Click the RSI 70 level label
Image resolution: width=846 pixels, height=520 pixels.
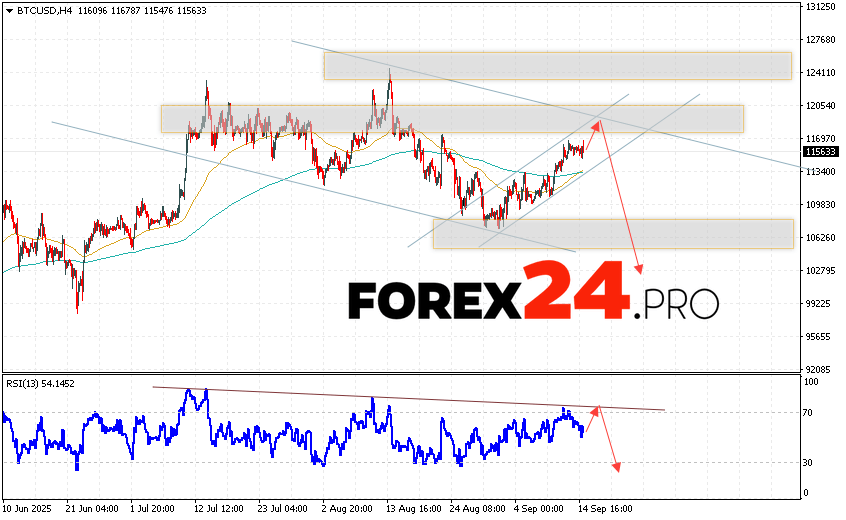tap(810, 412)
